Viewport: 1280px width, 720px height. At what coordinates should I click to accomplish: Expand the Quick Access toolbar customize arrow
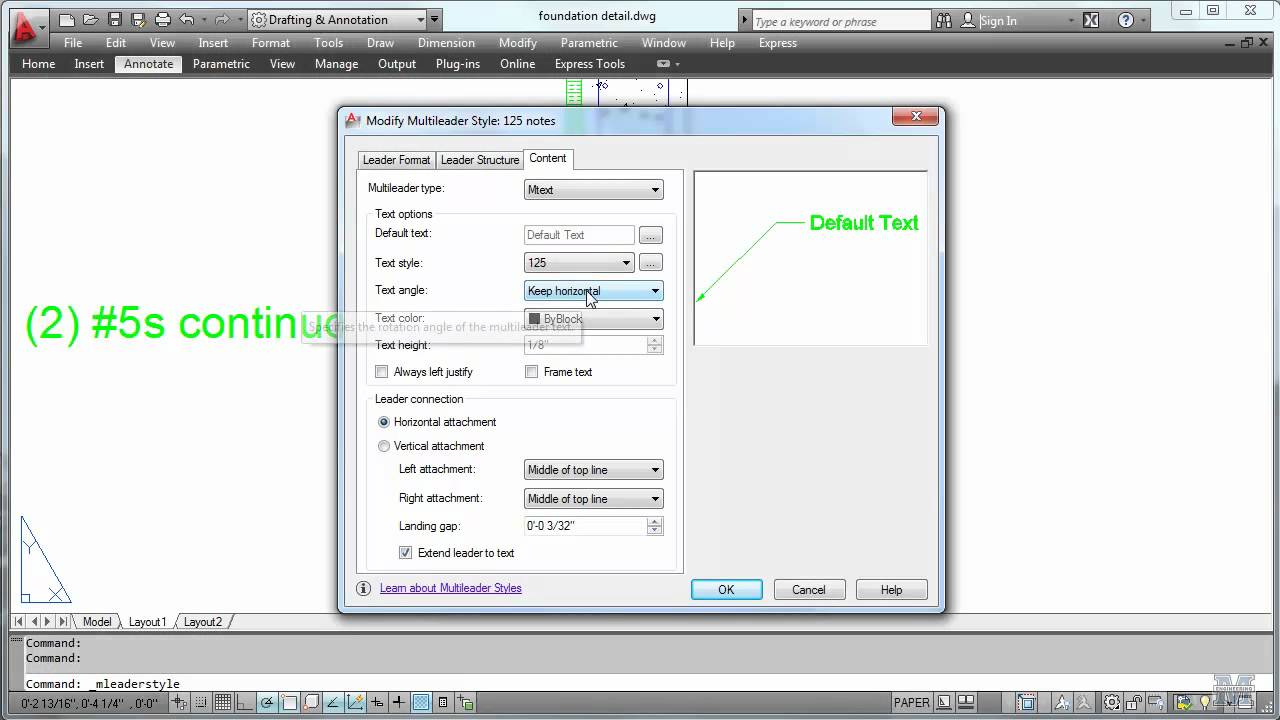[434, 20]
